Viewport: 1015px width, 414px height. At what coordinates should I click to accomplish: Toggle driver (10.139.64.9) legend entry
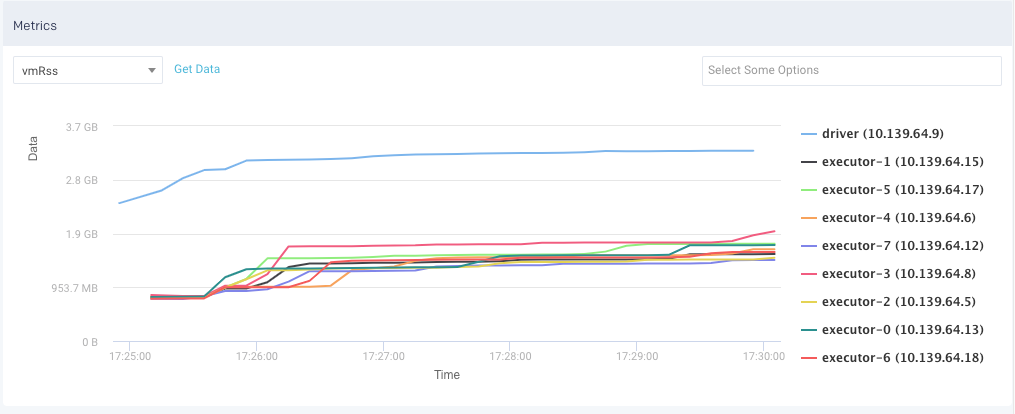[x=882, y=133]
